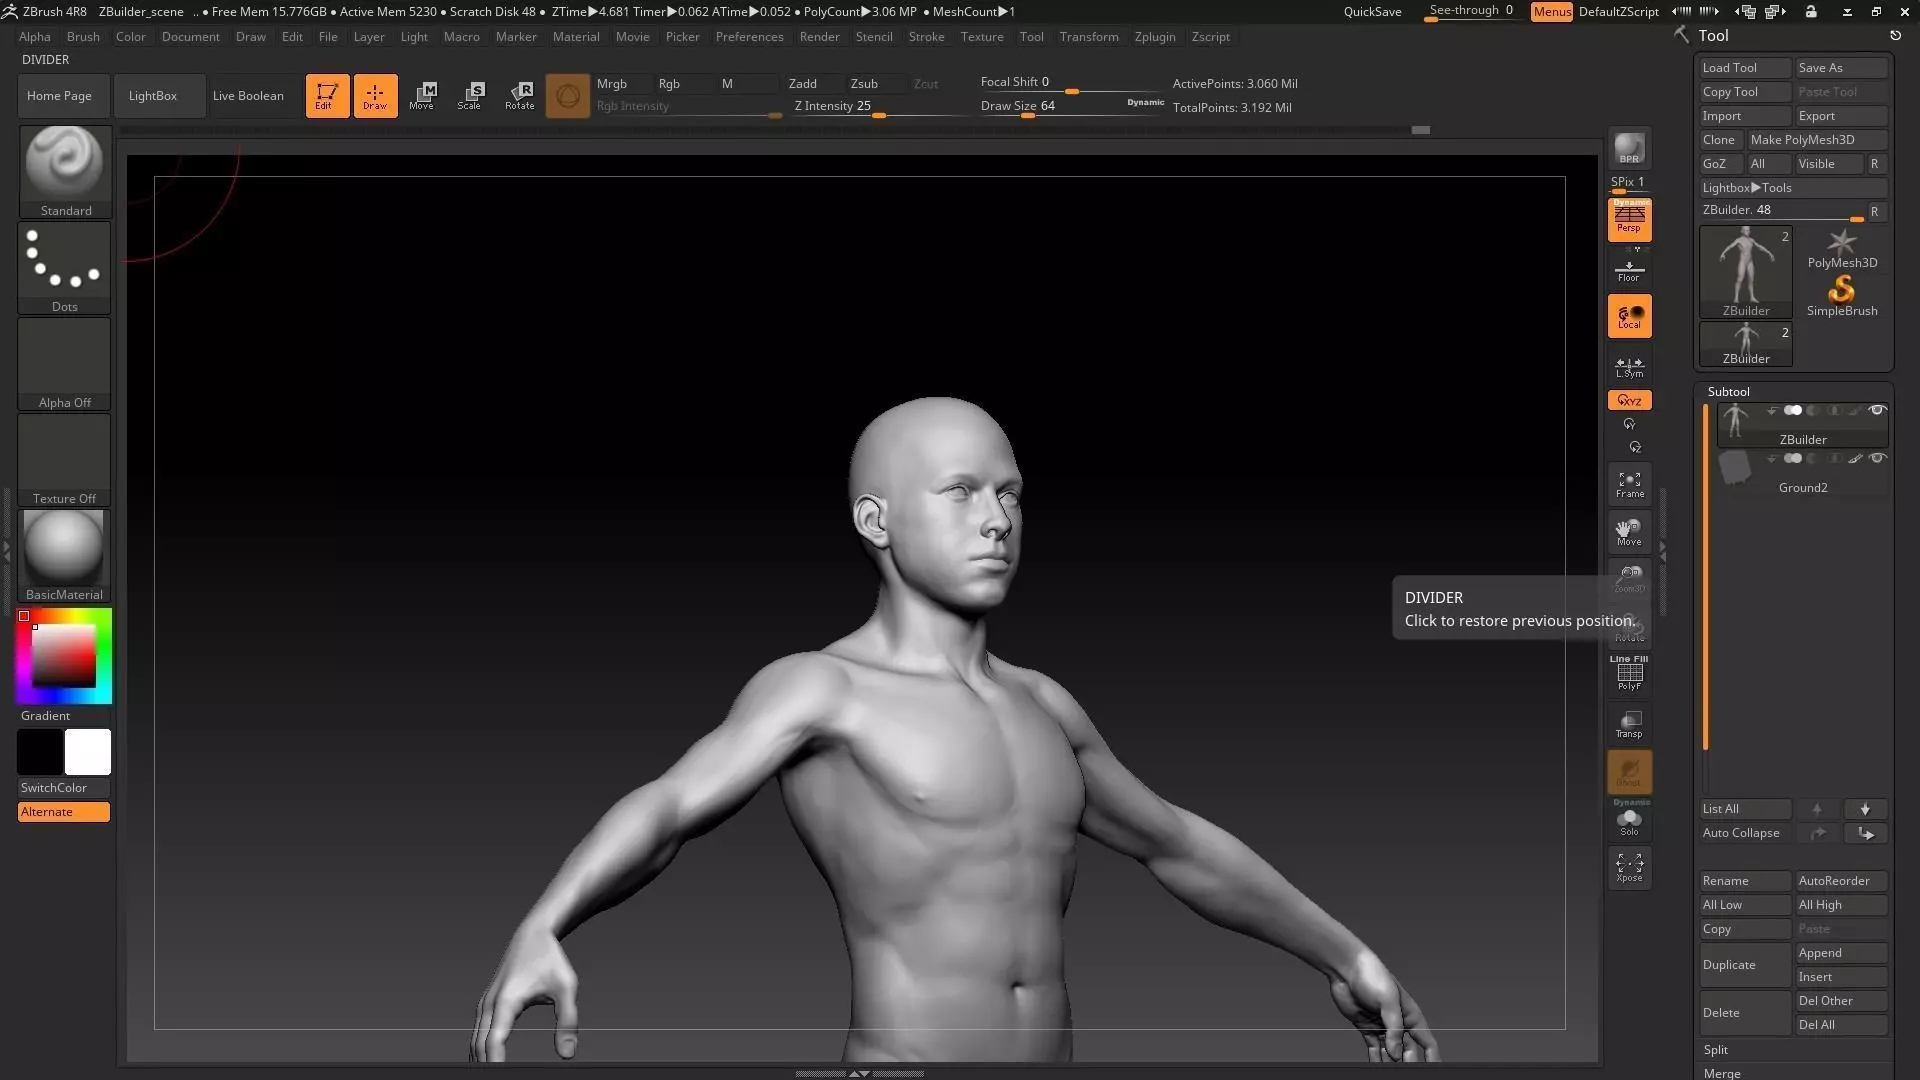The width and height of the screenshot is (1920, 1080).
Task: Open the Xpose icon
Action: click(1629, 866)
